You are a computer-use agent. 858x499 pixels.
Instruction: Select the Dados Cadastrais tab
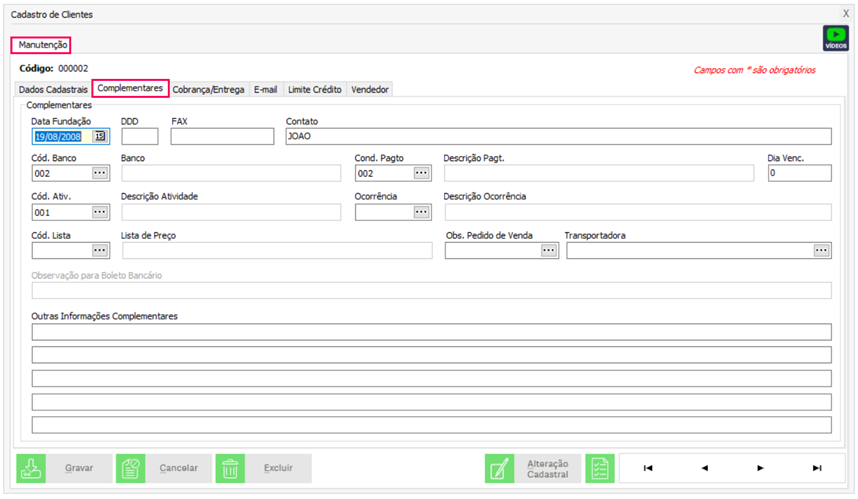54,89
